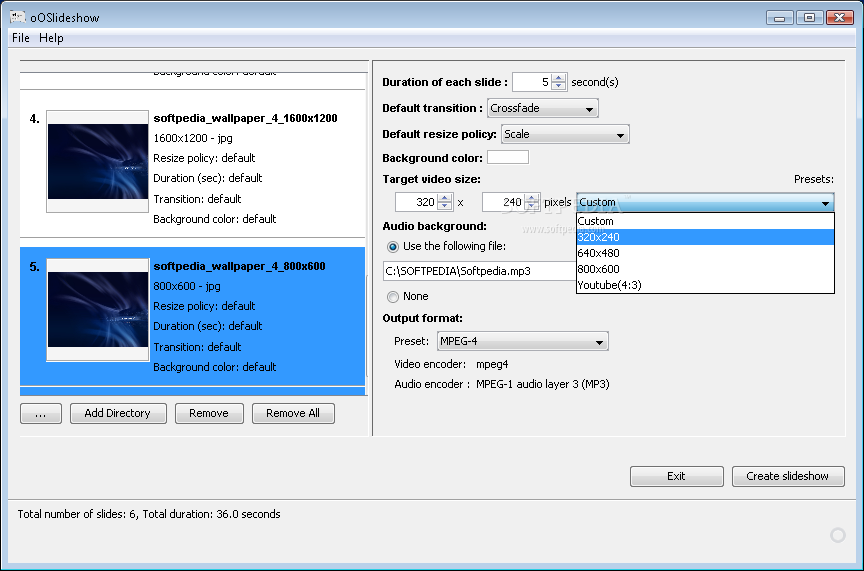
Task: Click slide 4 'Transition: default' text
Action: [x=197, y=199]
